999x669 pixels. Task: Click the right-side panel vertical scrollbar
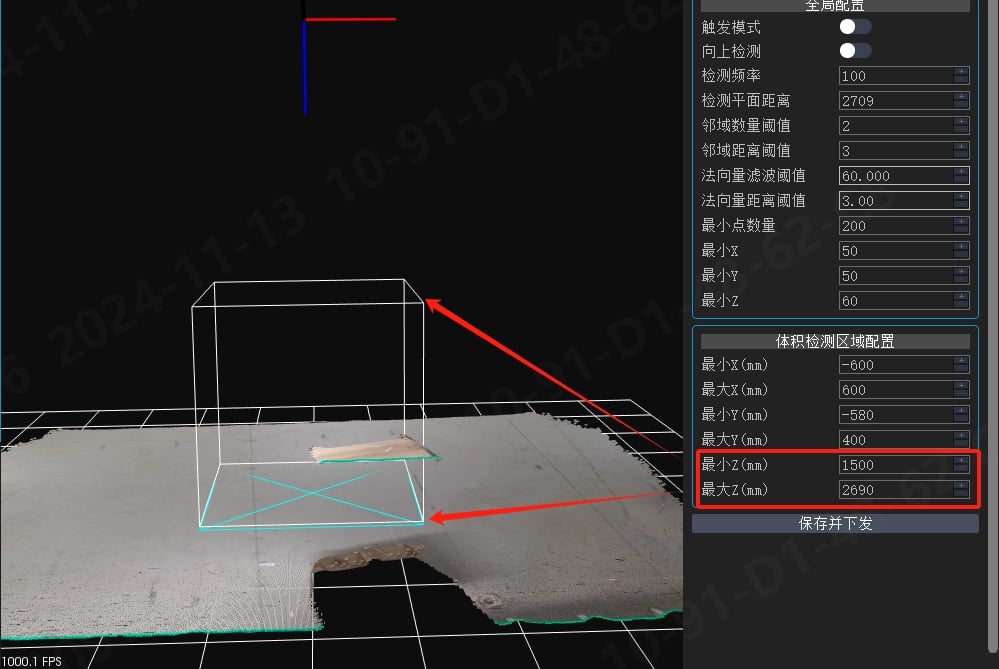tap(993, 325)
